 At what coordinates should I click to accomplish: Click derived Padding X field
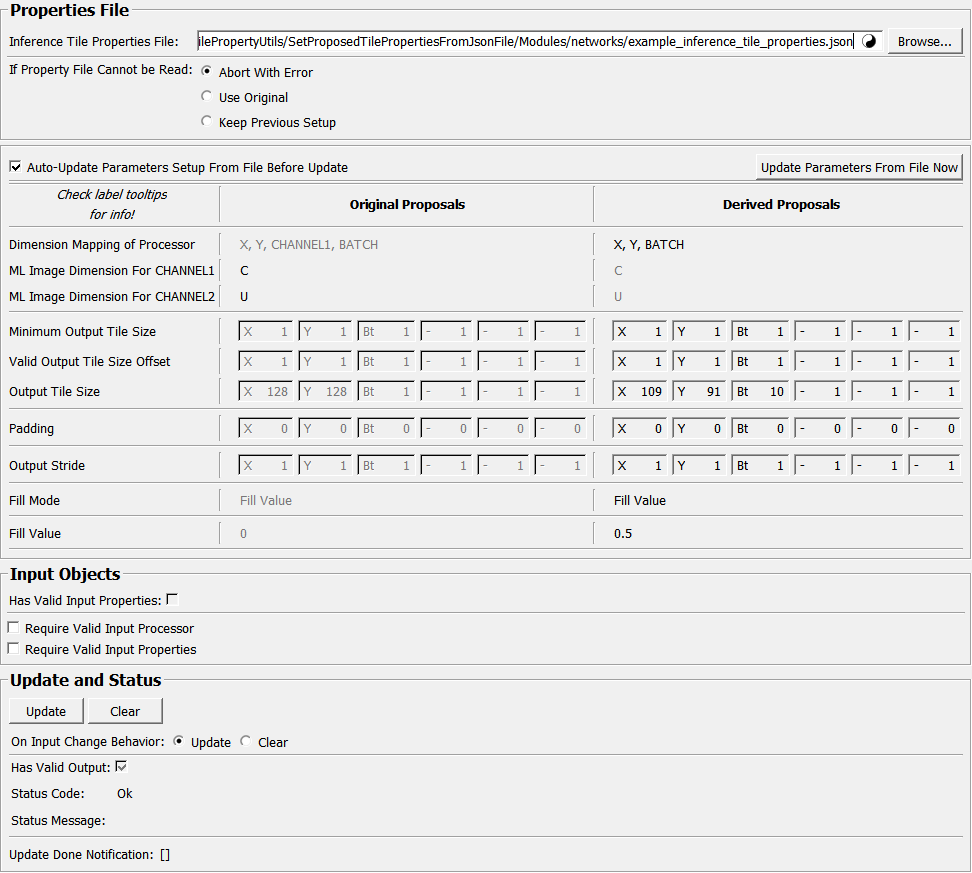coord(640,429)
